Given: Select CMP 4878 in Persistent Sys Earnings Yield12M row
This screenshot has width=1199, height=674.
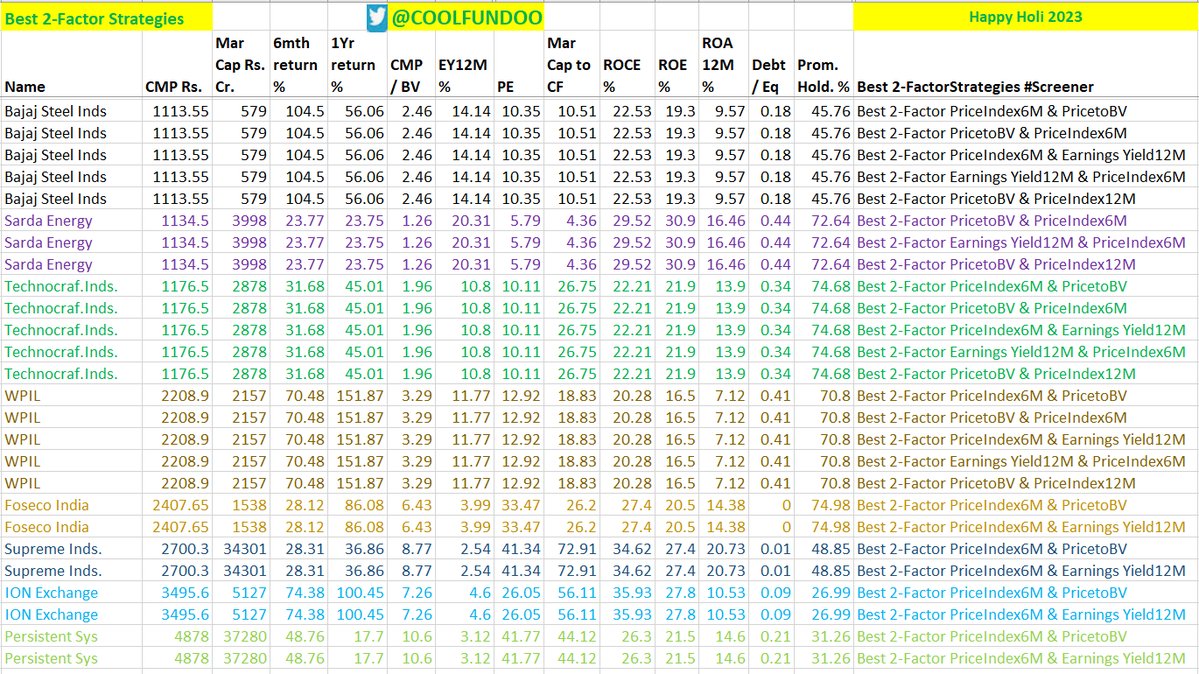Looking at the screenshot, I should [191, 658].
